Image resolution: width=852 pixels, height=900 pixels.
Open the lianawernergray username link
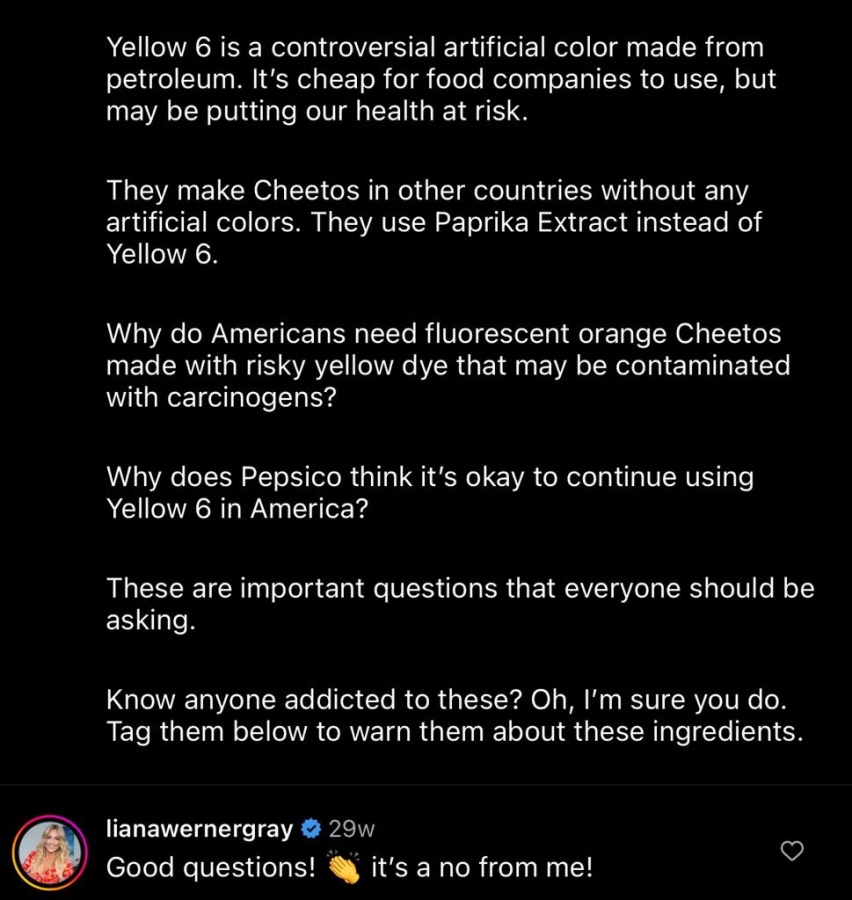[199, 828]
